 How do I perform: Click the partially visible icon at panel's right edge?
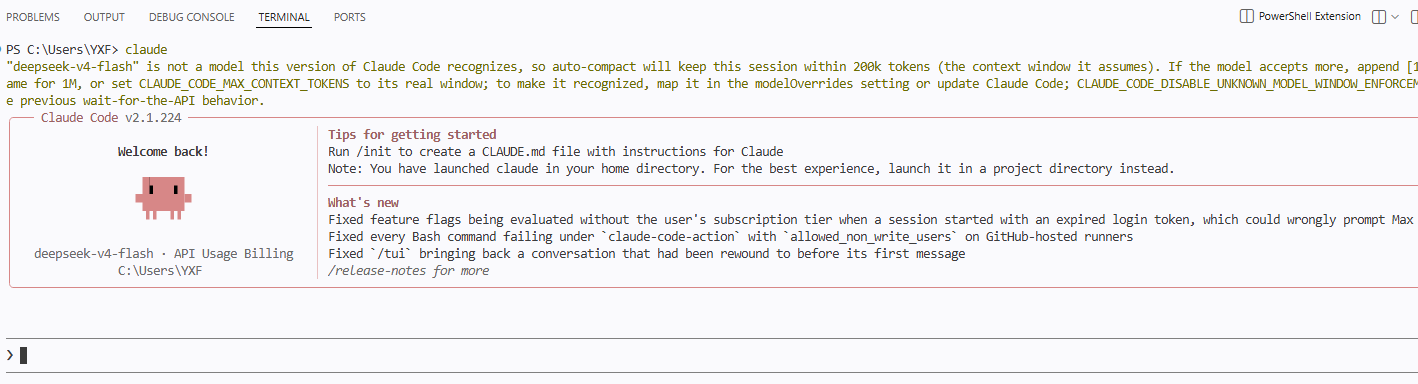tap(1413, 17)
